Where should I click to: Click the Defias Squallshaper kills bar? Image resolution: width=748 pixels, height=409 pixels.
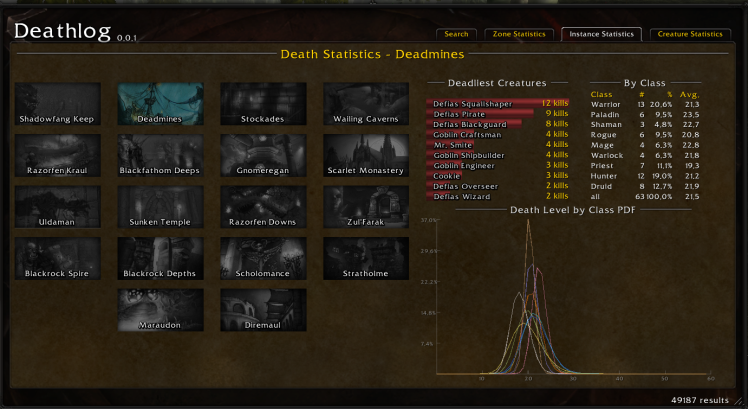498,104
